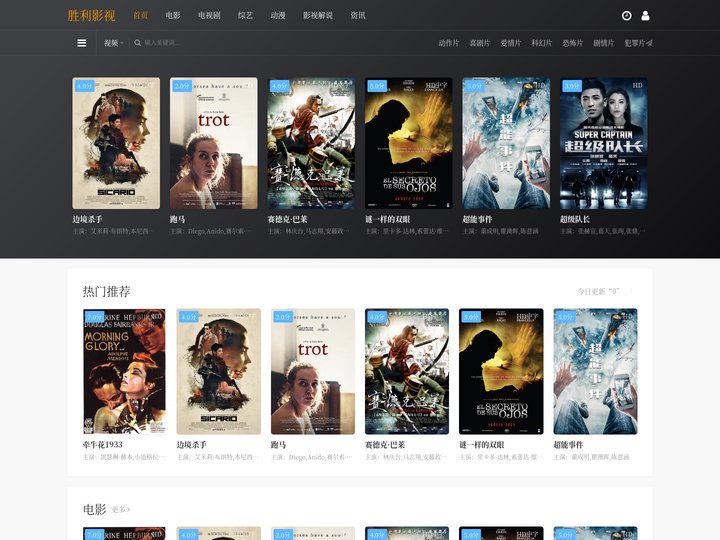This screenshot has width=720, height=540.
Task: Open the 动漫 nav menu item
Action: pos(278,15)
